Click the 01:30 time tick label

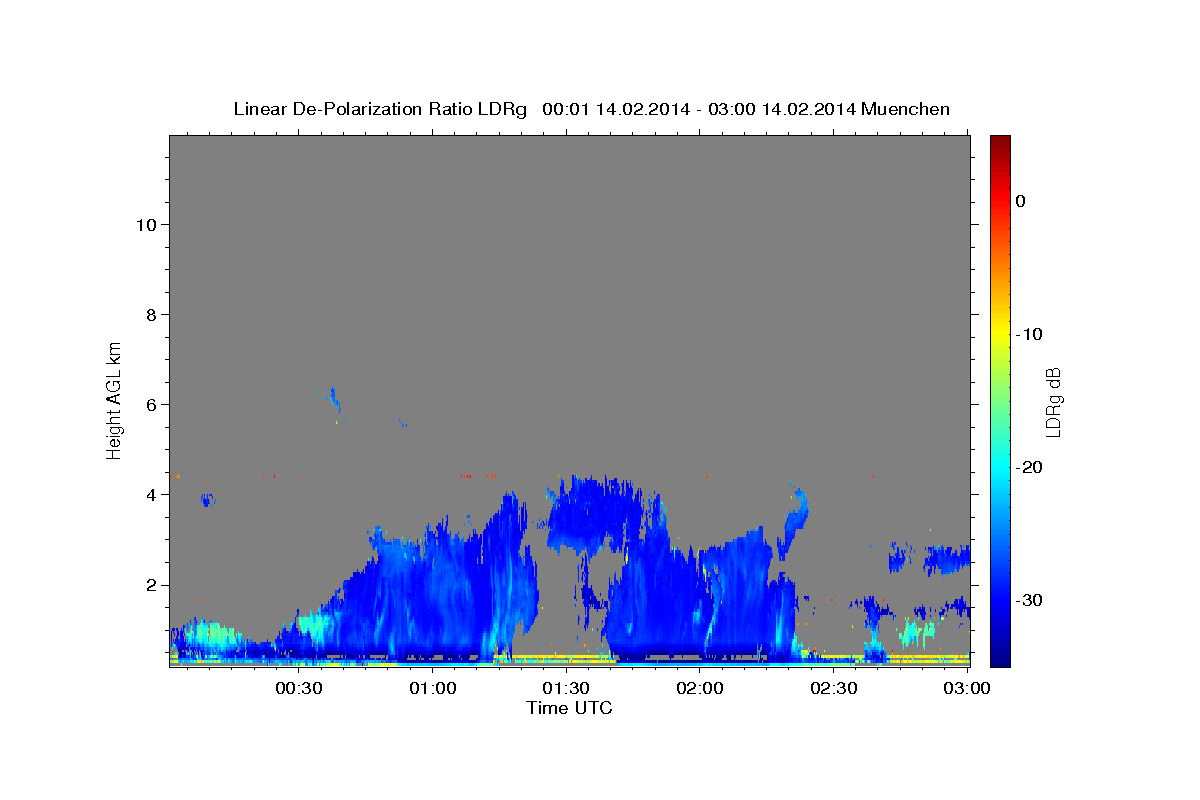566,688
